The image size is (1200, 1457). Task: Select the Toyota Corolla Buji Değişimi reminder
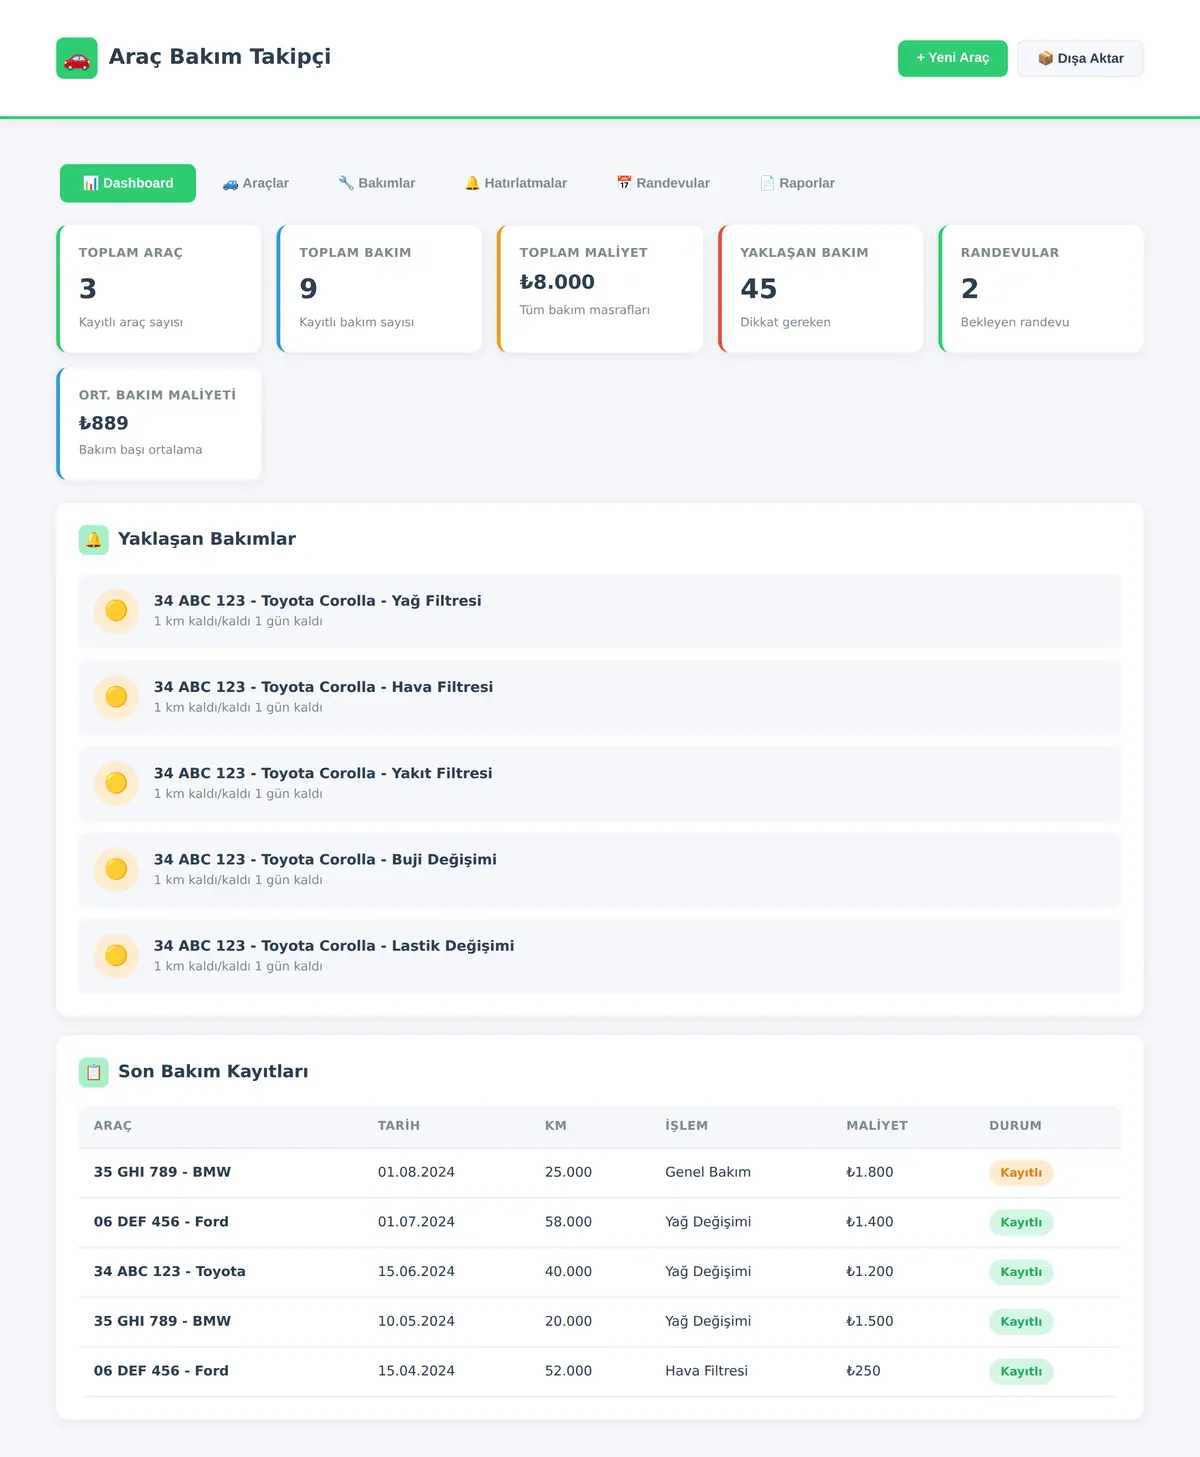tap(600, 869)
